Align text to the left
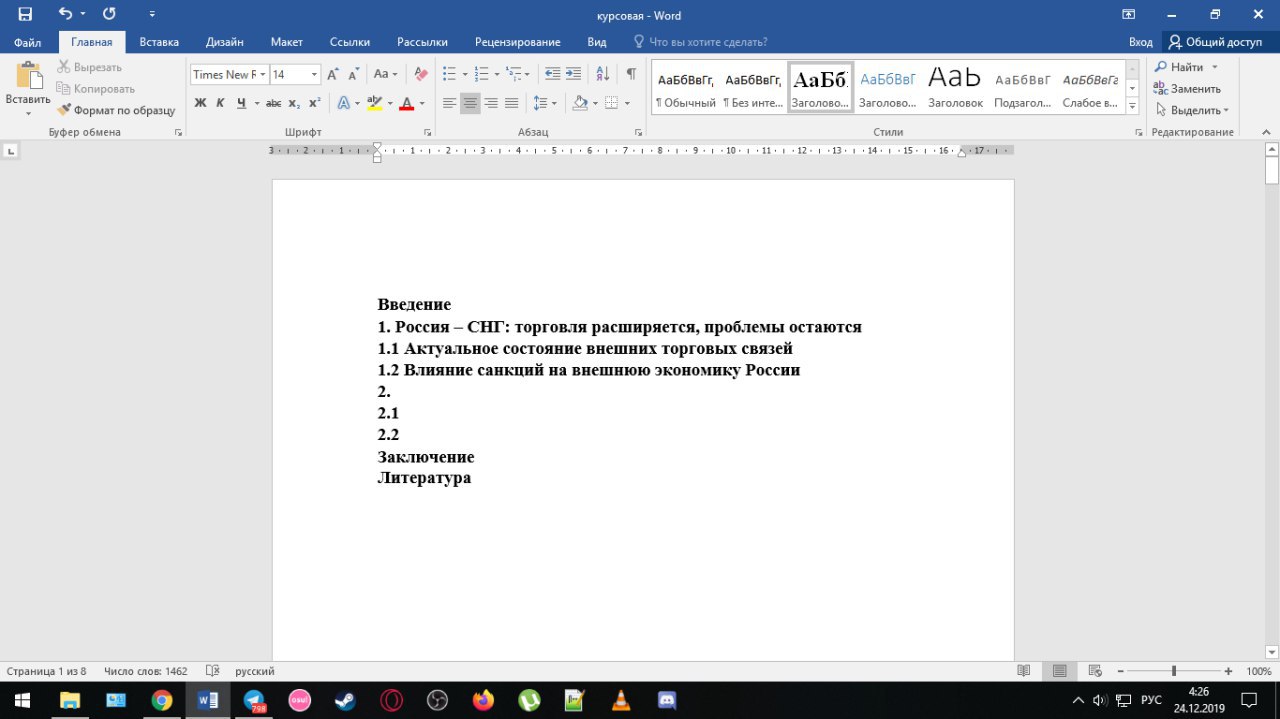The image size is (1280, 719). point(450,103)
